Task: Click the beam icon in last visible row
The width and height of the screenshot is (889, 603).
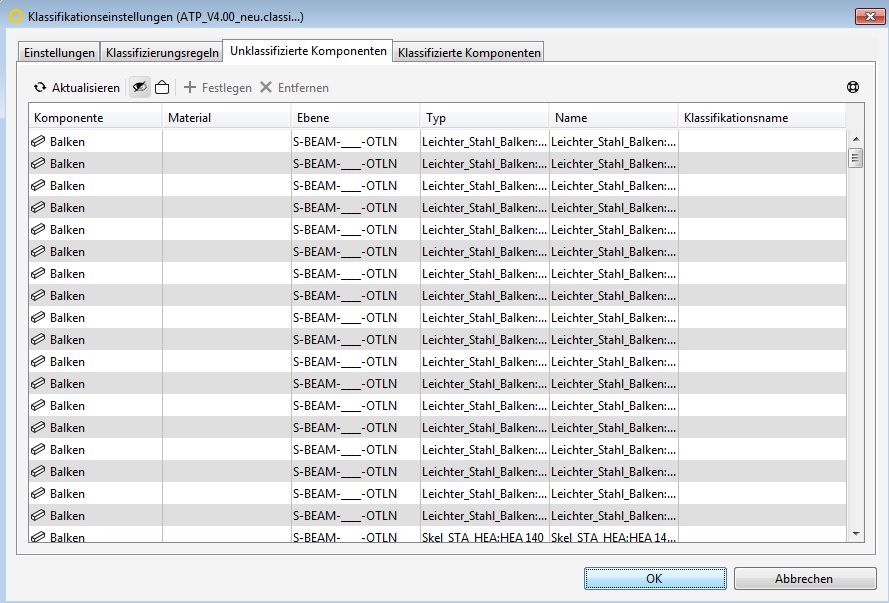Action: 39,537
